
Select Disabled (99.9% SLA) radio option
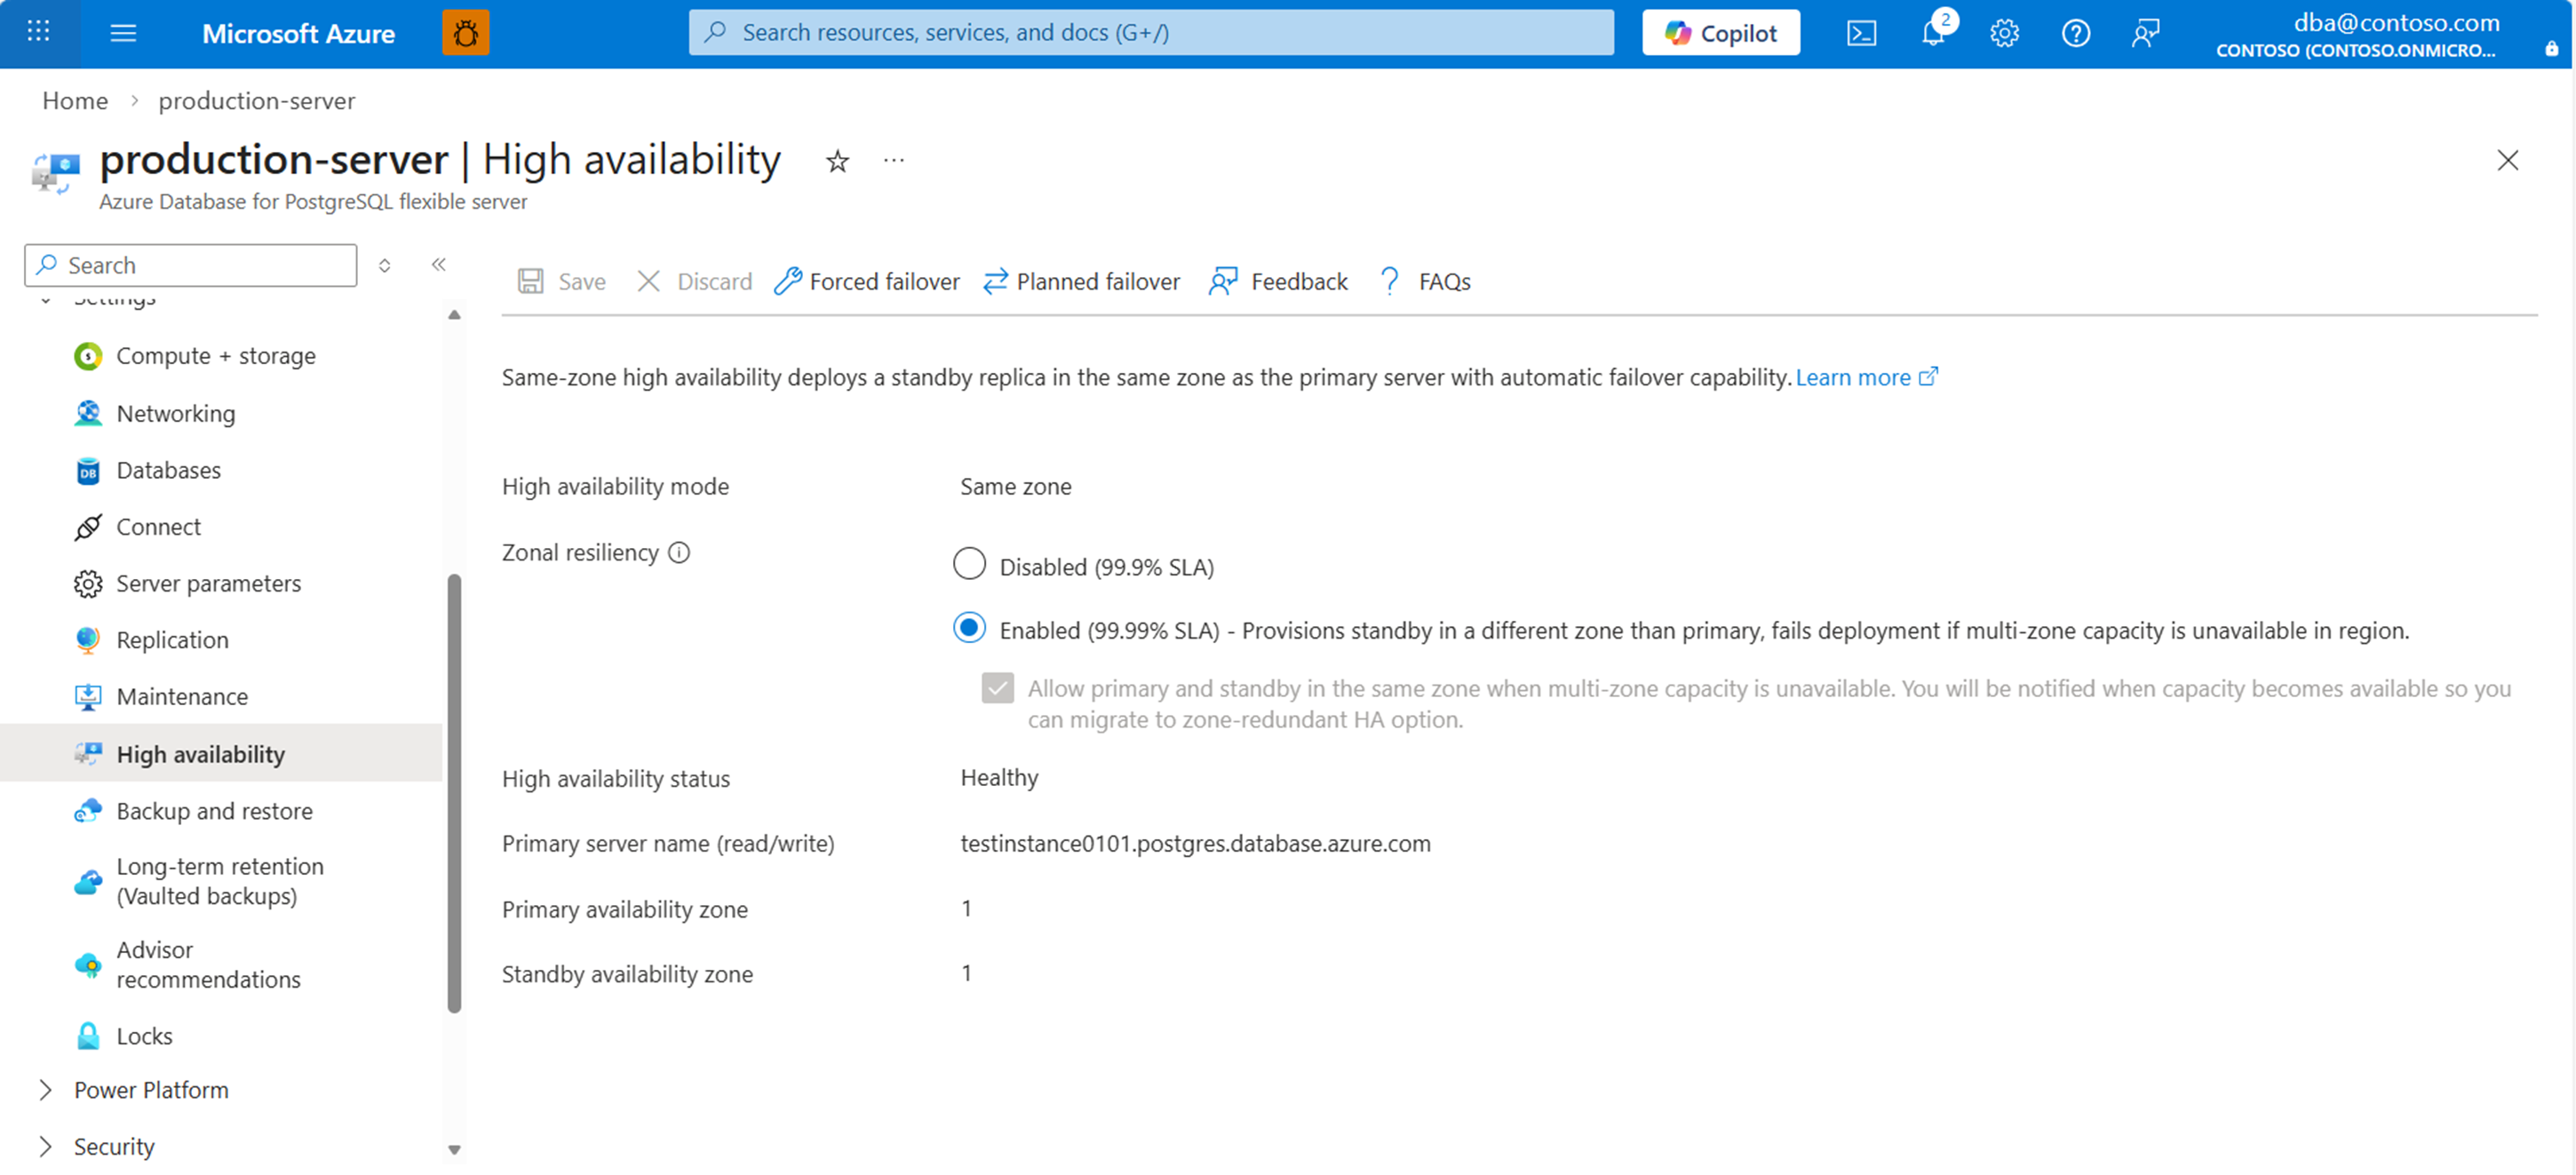pos(968,564)
